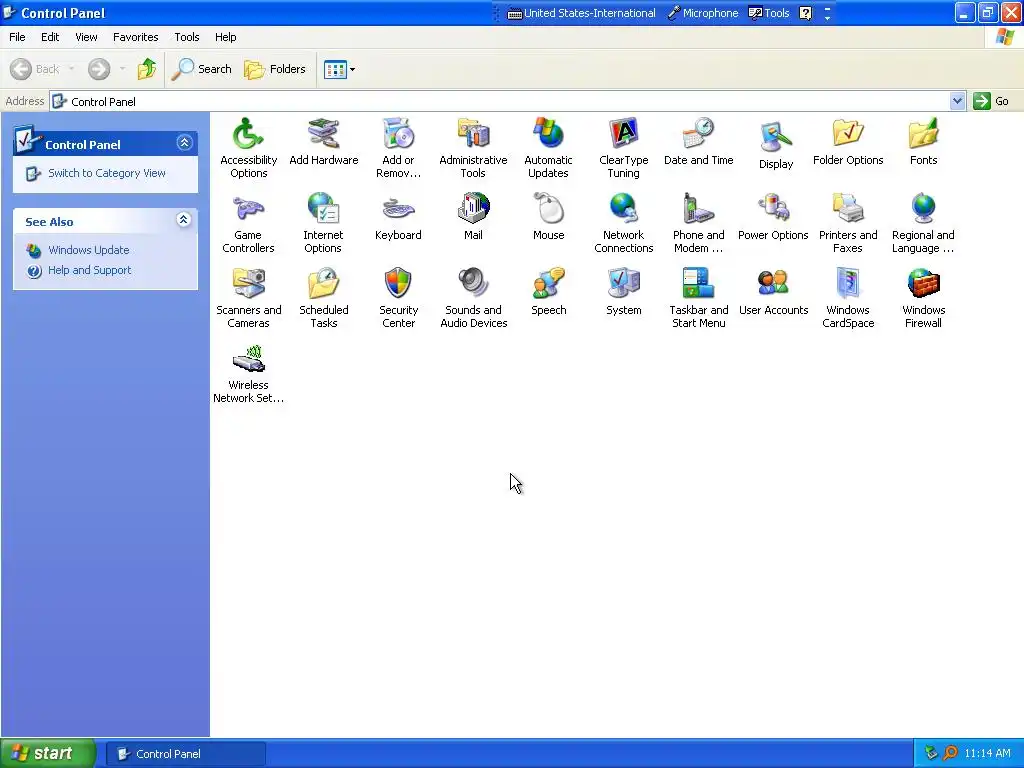Select Windows CardSpace icon
The height and width of the screenshot is (768, 1024).
point(848,284)
